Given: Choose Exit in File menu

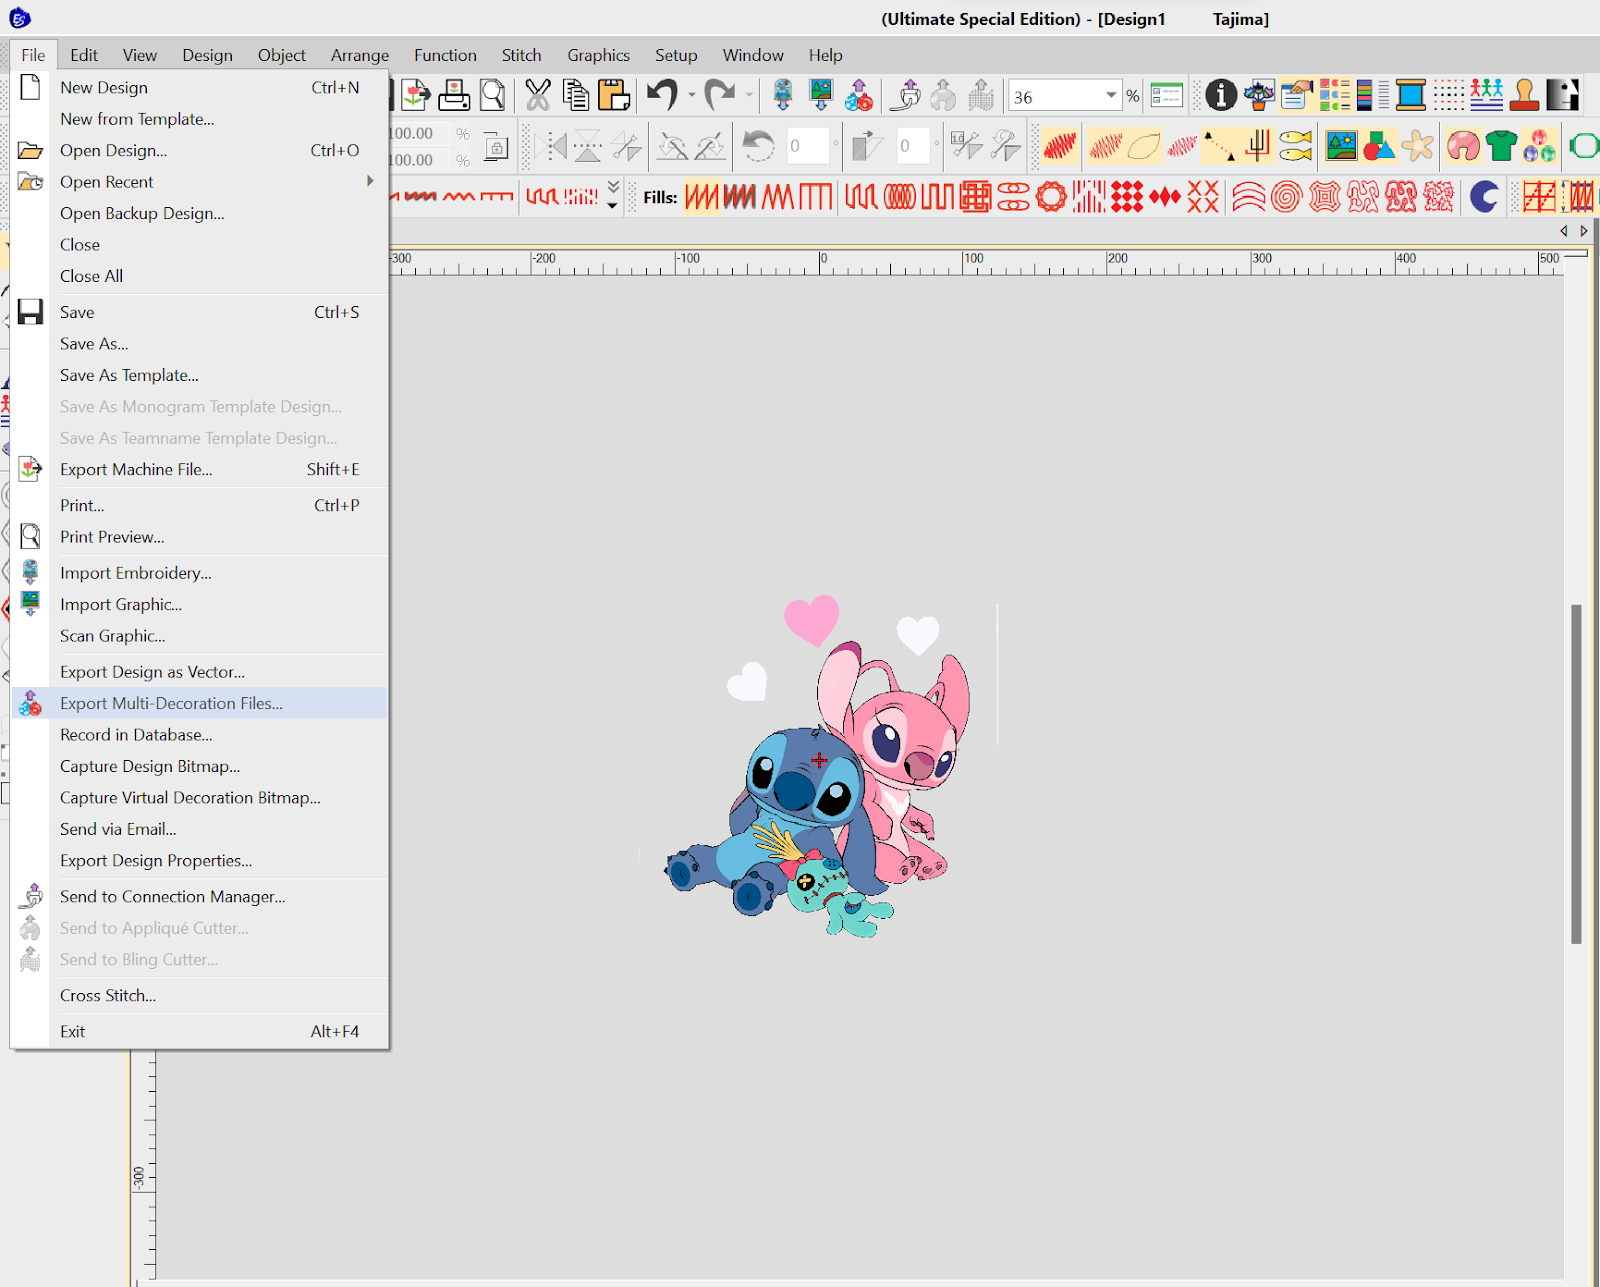Looking at the screenshot, I should click(x=198, y=1031).
